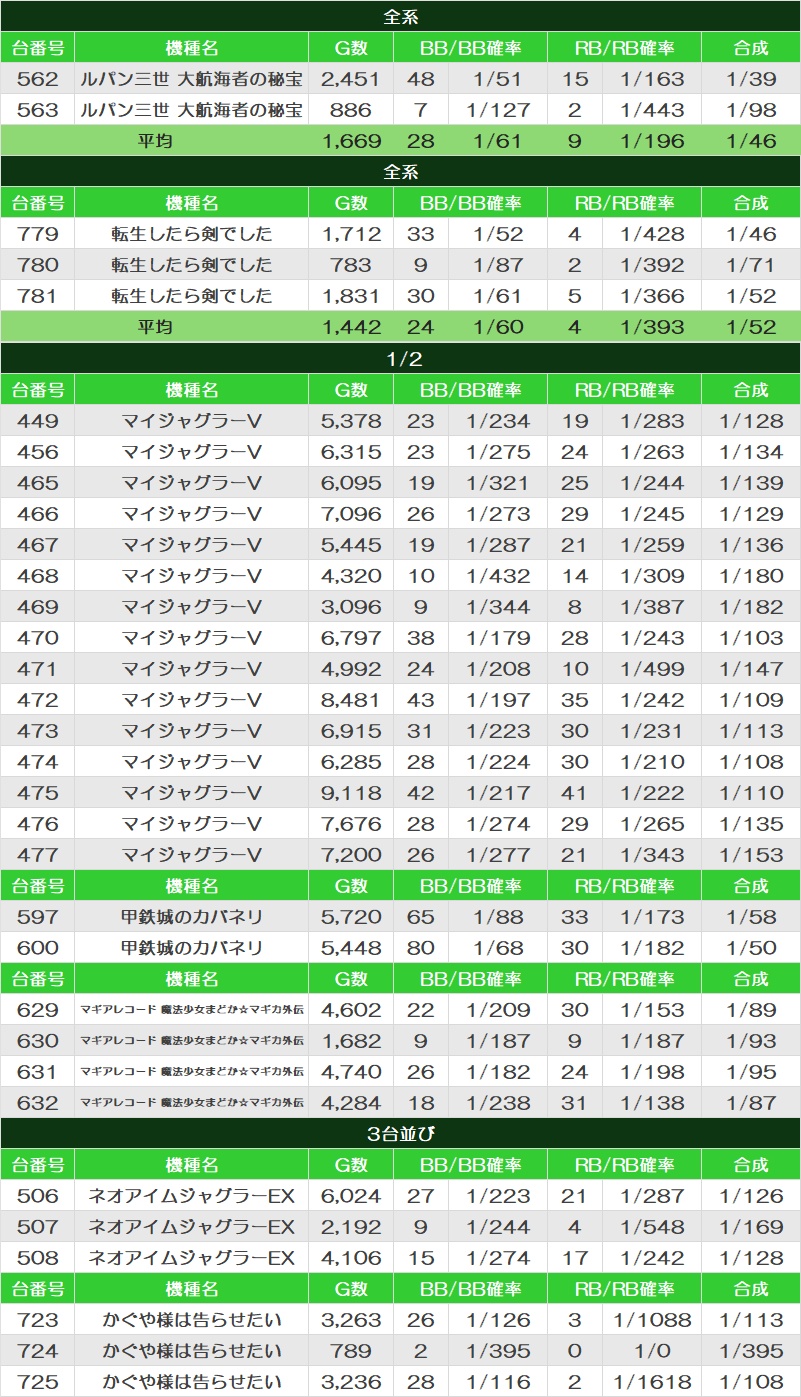Click BB rate 1/88 in row 597

[x=497, y=917]
